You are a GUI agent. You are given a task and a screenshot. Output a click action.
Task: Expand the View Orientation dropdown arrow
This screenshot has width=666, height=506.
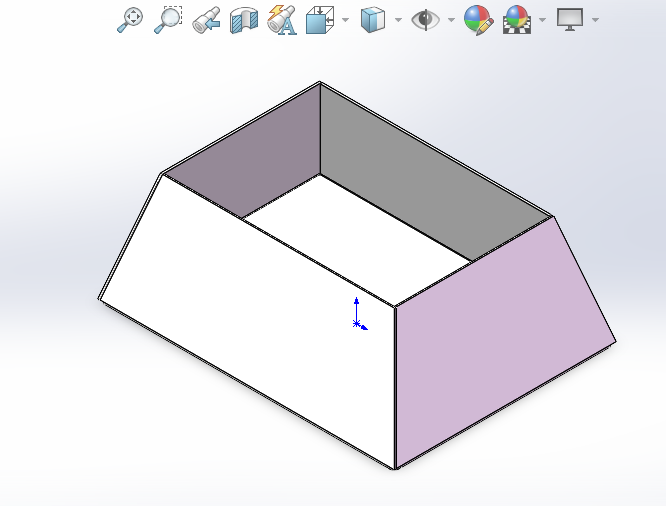click(x=345, y=20)
